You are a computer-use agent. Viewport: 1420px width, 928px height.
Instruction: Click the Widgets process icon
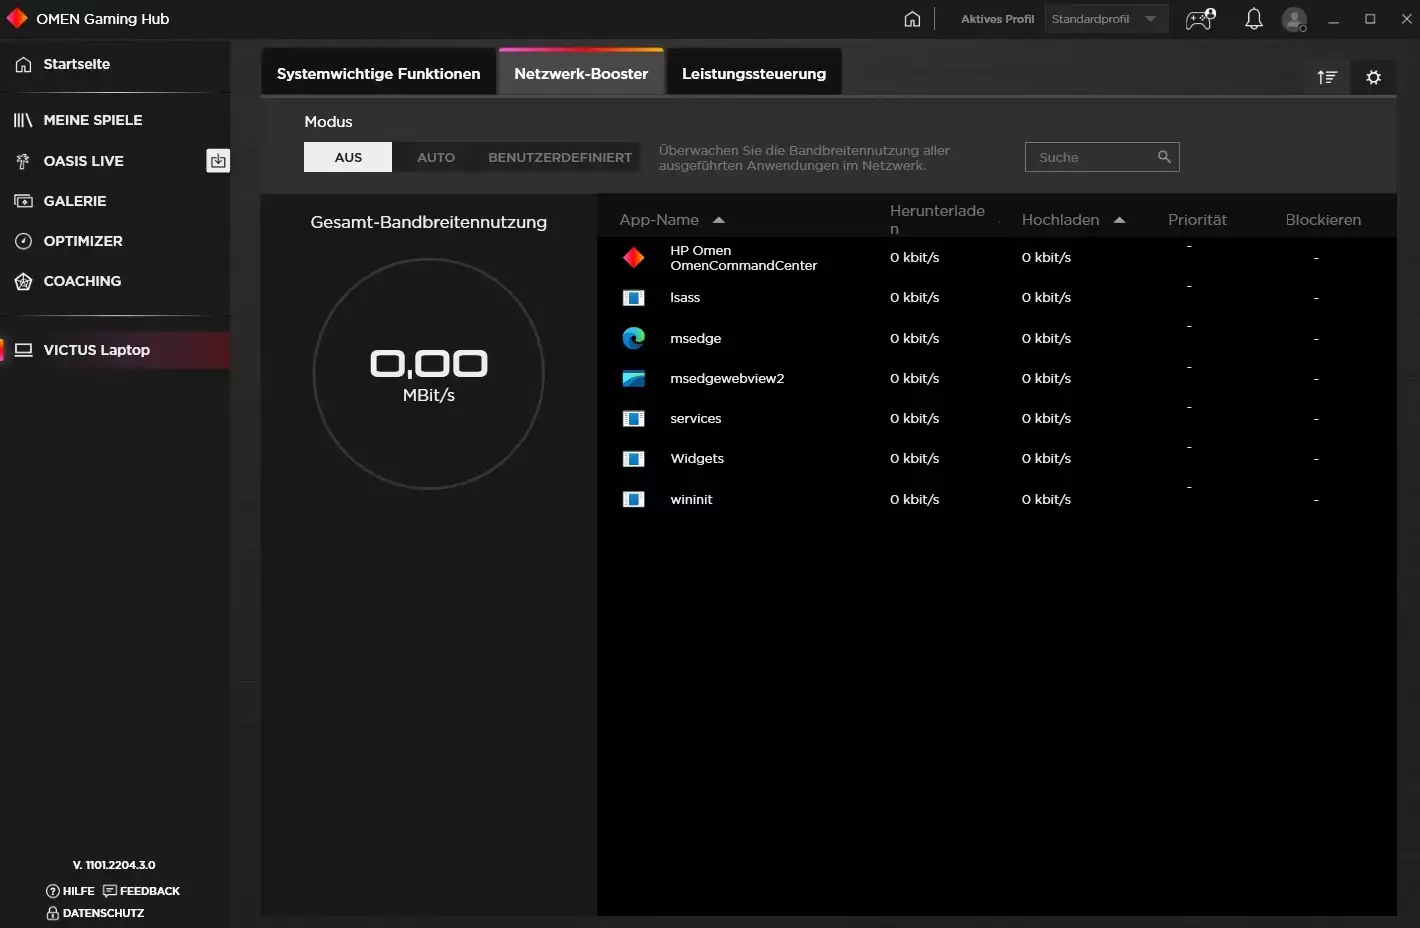pos(633,459)
